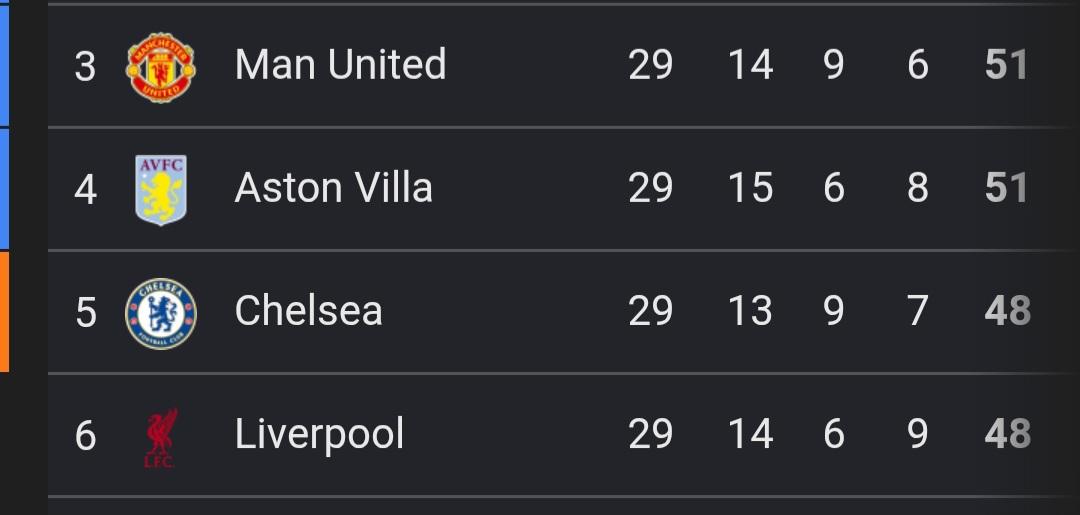Click the Manchester United club crest

coord(160,67)
